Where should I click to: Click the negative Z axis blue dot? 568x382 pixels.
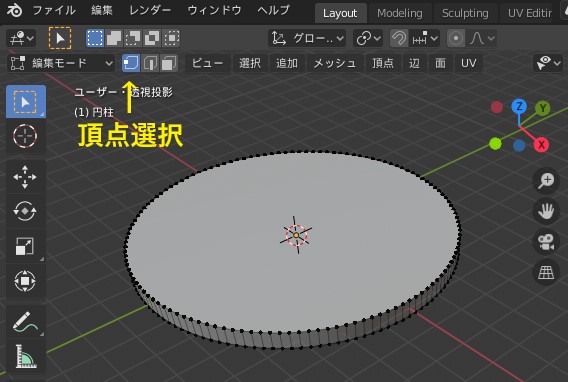(519, 145)
